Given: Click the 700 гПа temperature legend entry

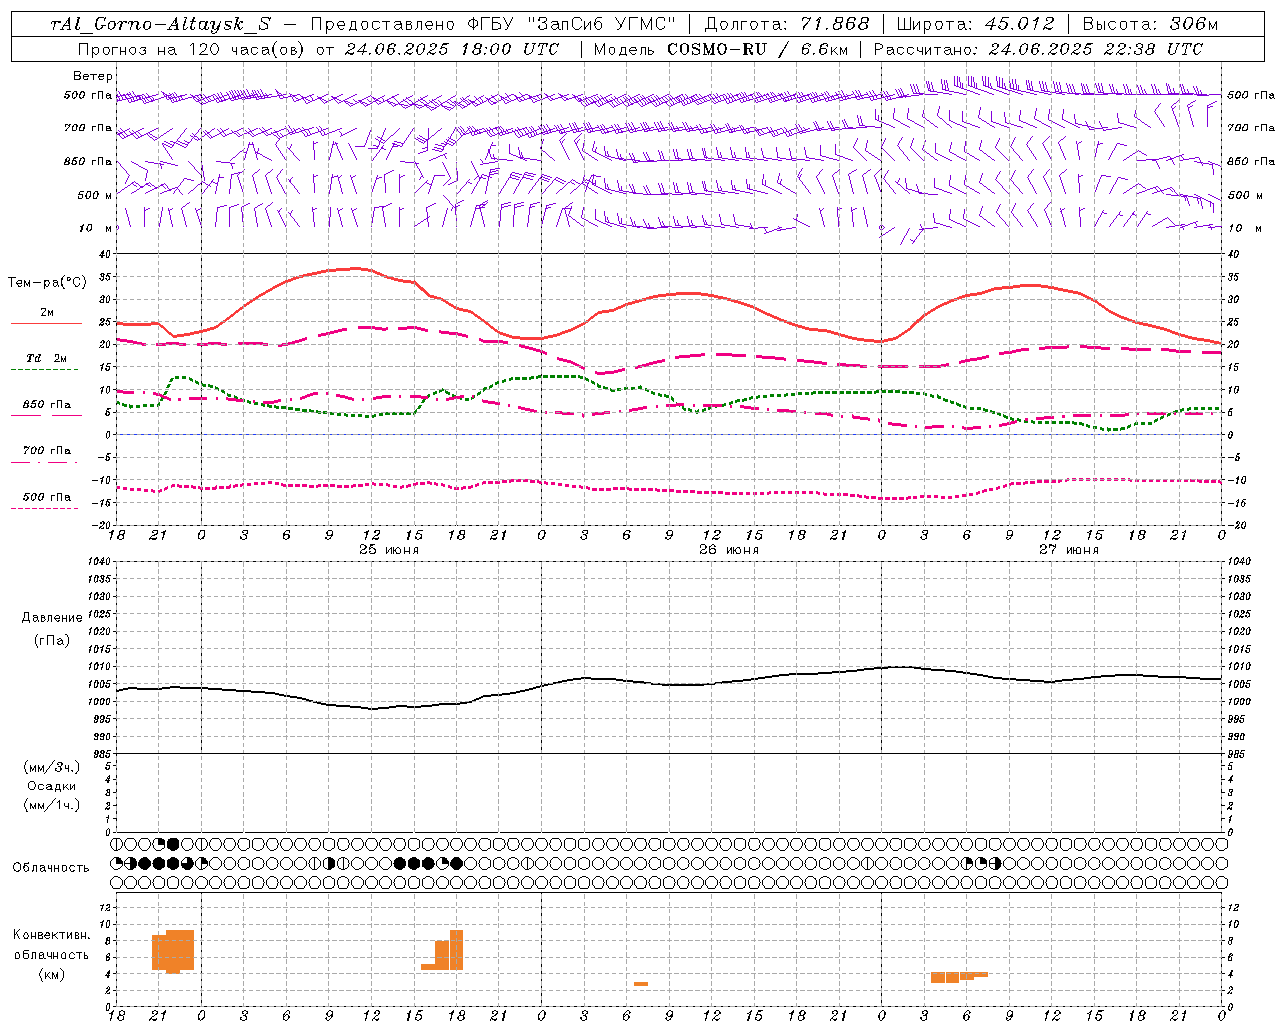Looking at the screenshot, I should coord(46,451).
